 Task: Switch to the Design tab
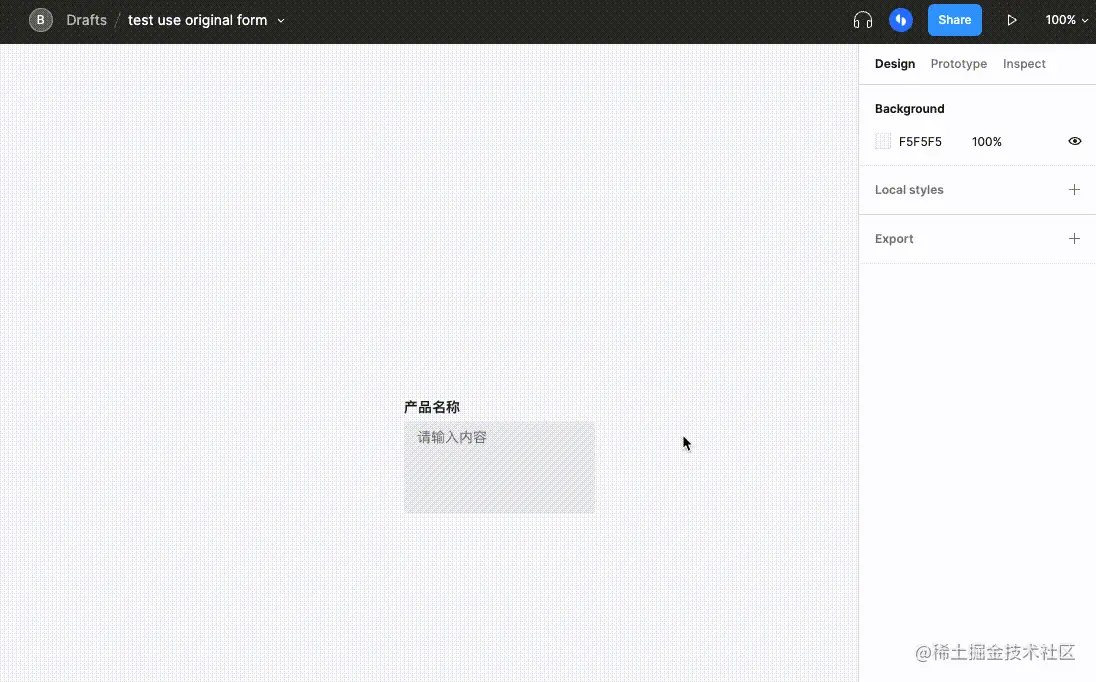click(x=895, y=64)
